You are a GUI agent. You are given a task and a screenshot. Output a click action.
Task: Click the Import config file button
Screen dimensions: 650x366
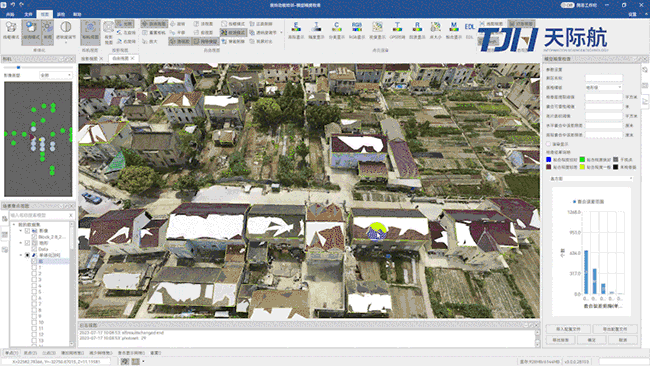click(568, 329)
